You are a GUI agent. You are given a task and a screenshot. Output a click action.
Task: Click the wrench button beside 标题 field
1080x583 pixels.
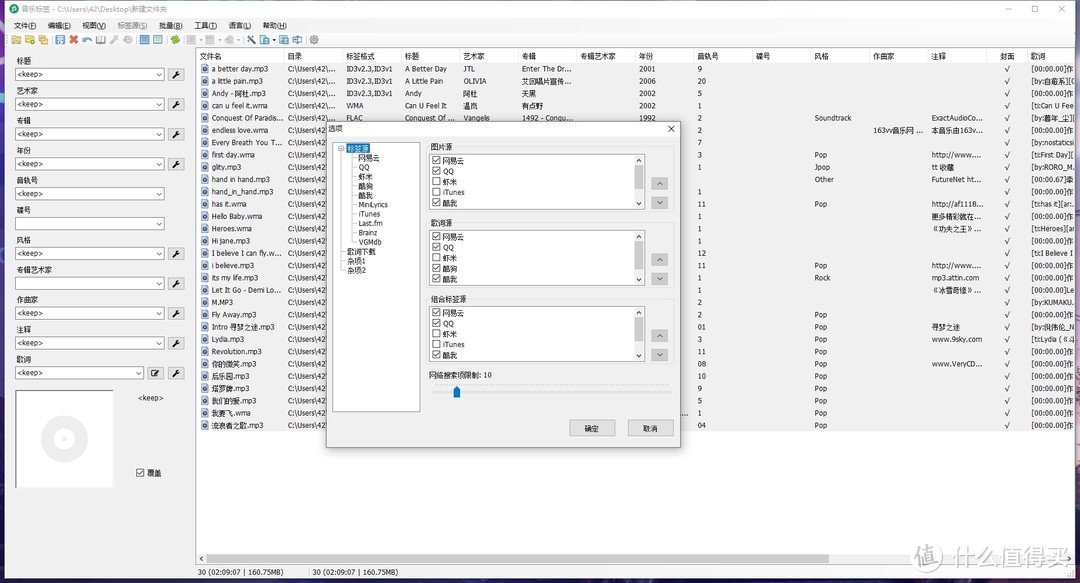[x=176, y=75]
